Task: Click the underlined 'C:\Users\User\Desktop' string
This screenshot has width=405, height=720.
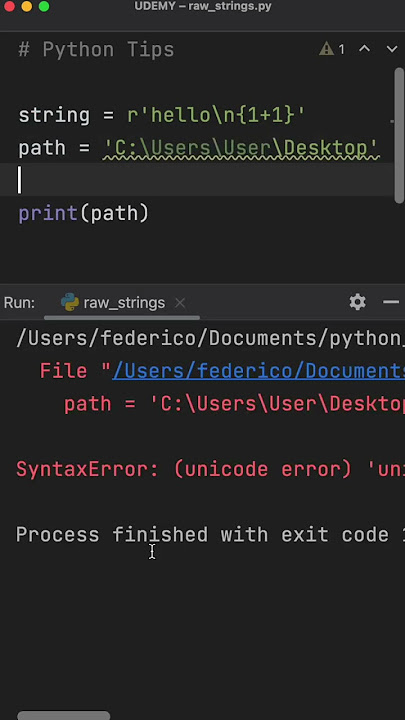Action: [241, 148]
